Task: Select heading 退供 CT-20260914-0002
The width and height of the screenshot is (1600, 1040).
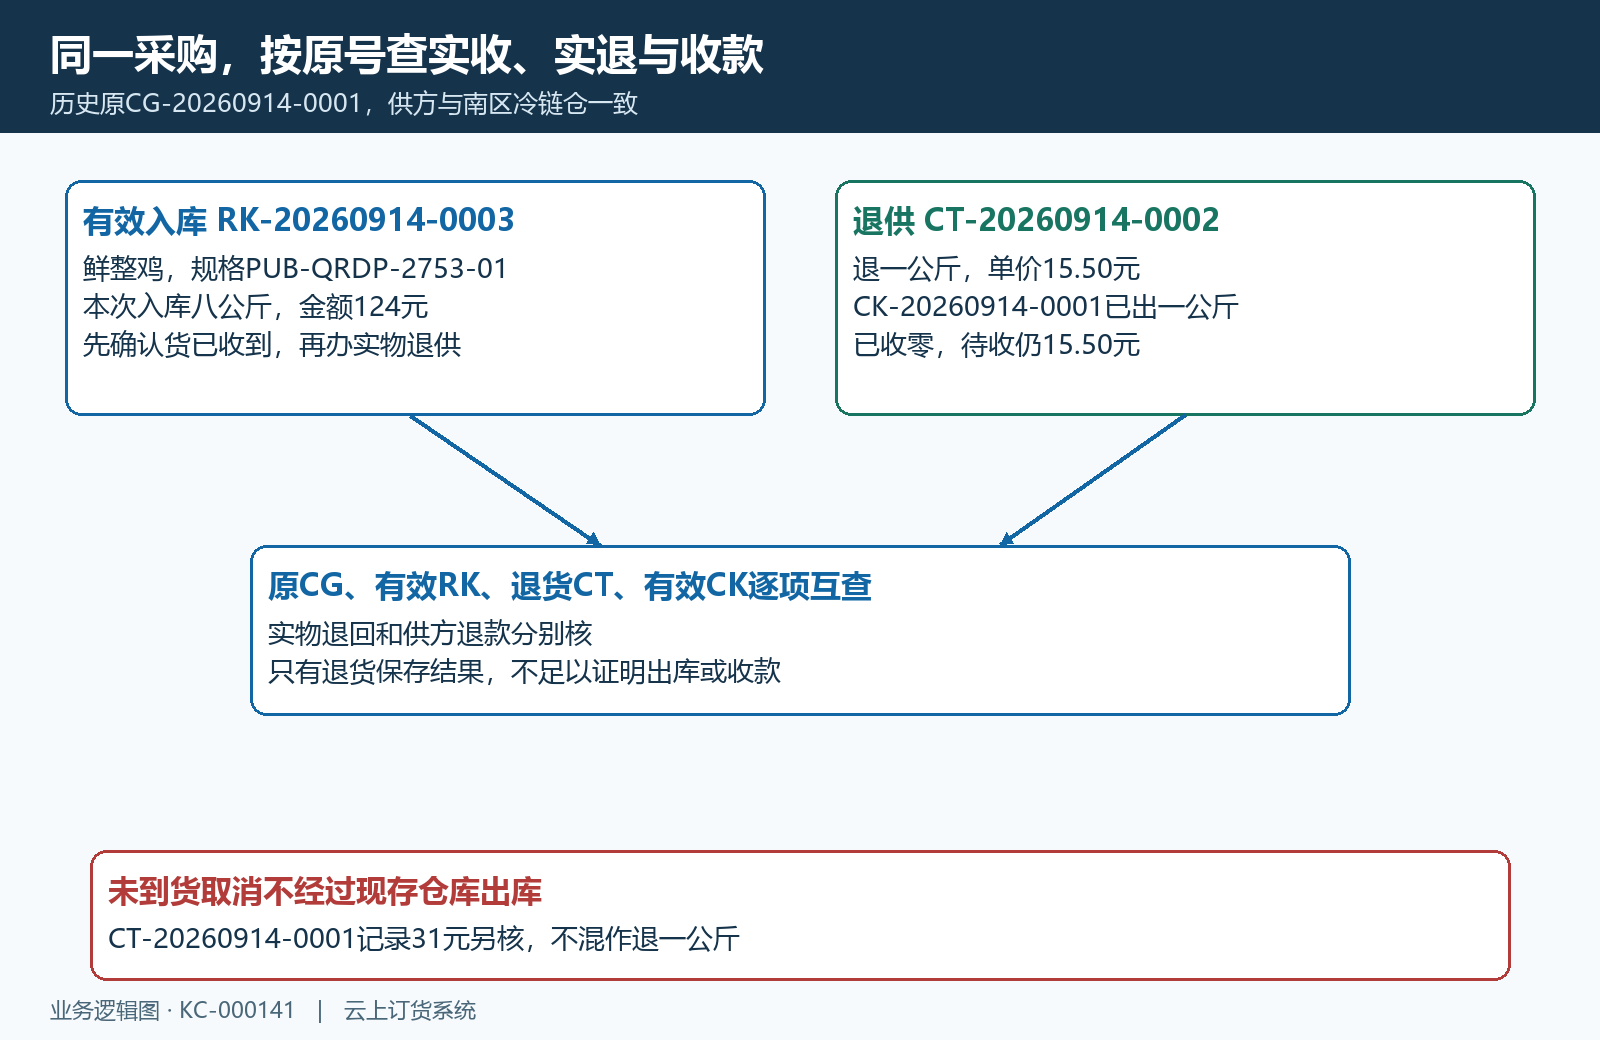Action: (1036, 220)
